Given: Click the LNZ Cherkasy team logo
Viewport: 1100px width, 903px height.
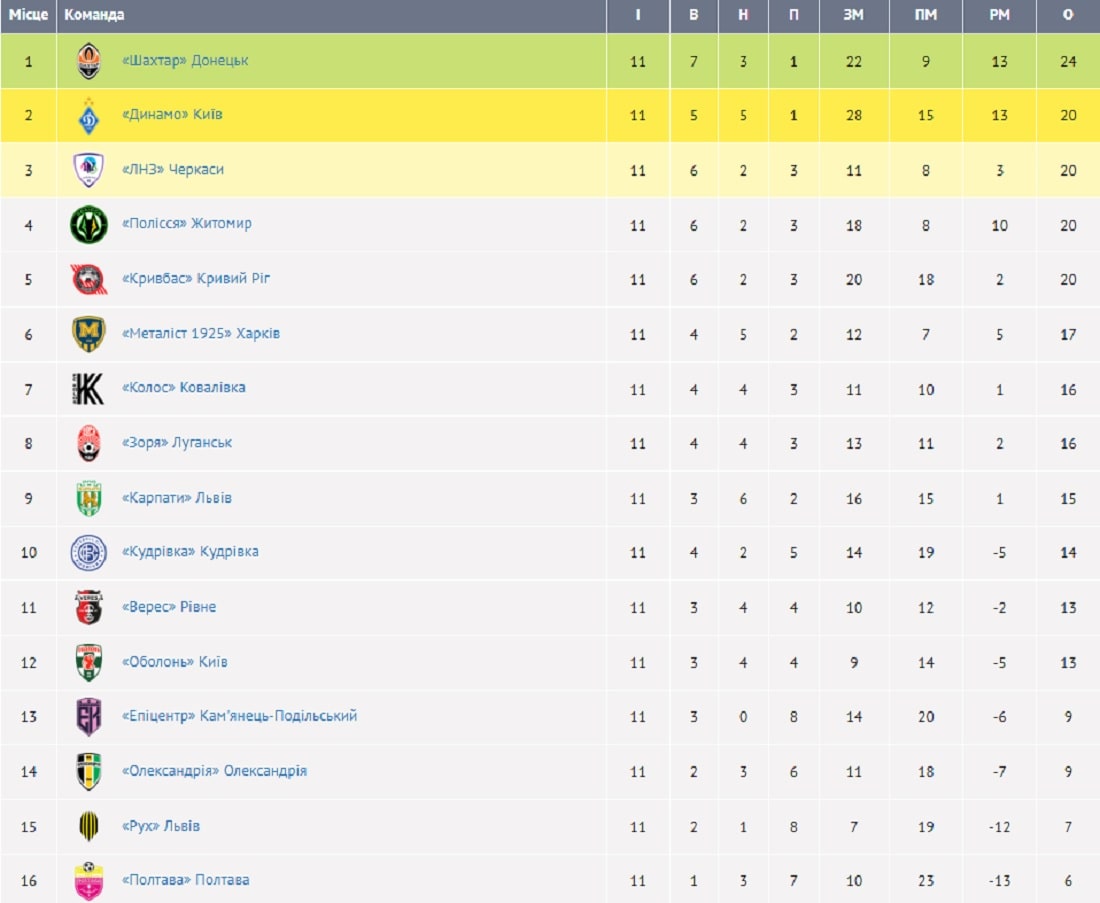Looking at the screenshot, I should click(88, 170).
